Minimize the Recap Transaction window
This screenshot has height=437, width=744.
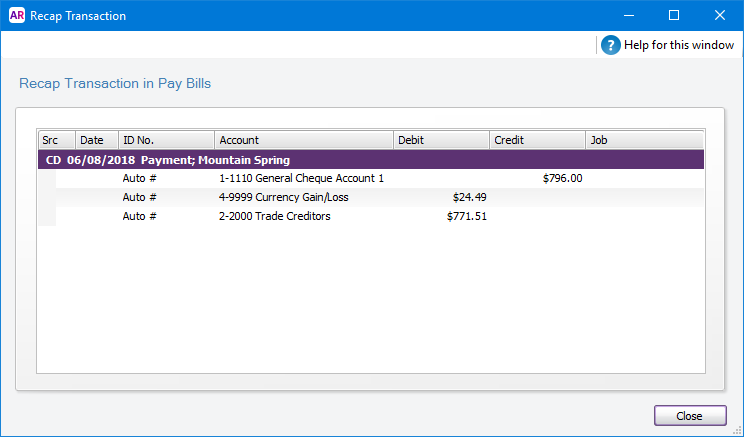coord(628,16)
